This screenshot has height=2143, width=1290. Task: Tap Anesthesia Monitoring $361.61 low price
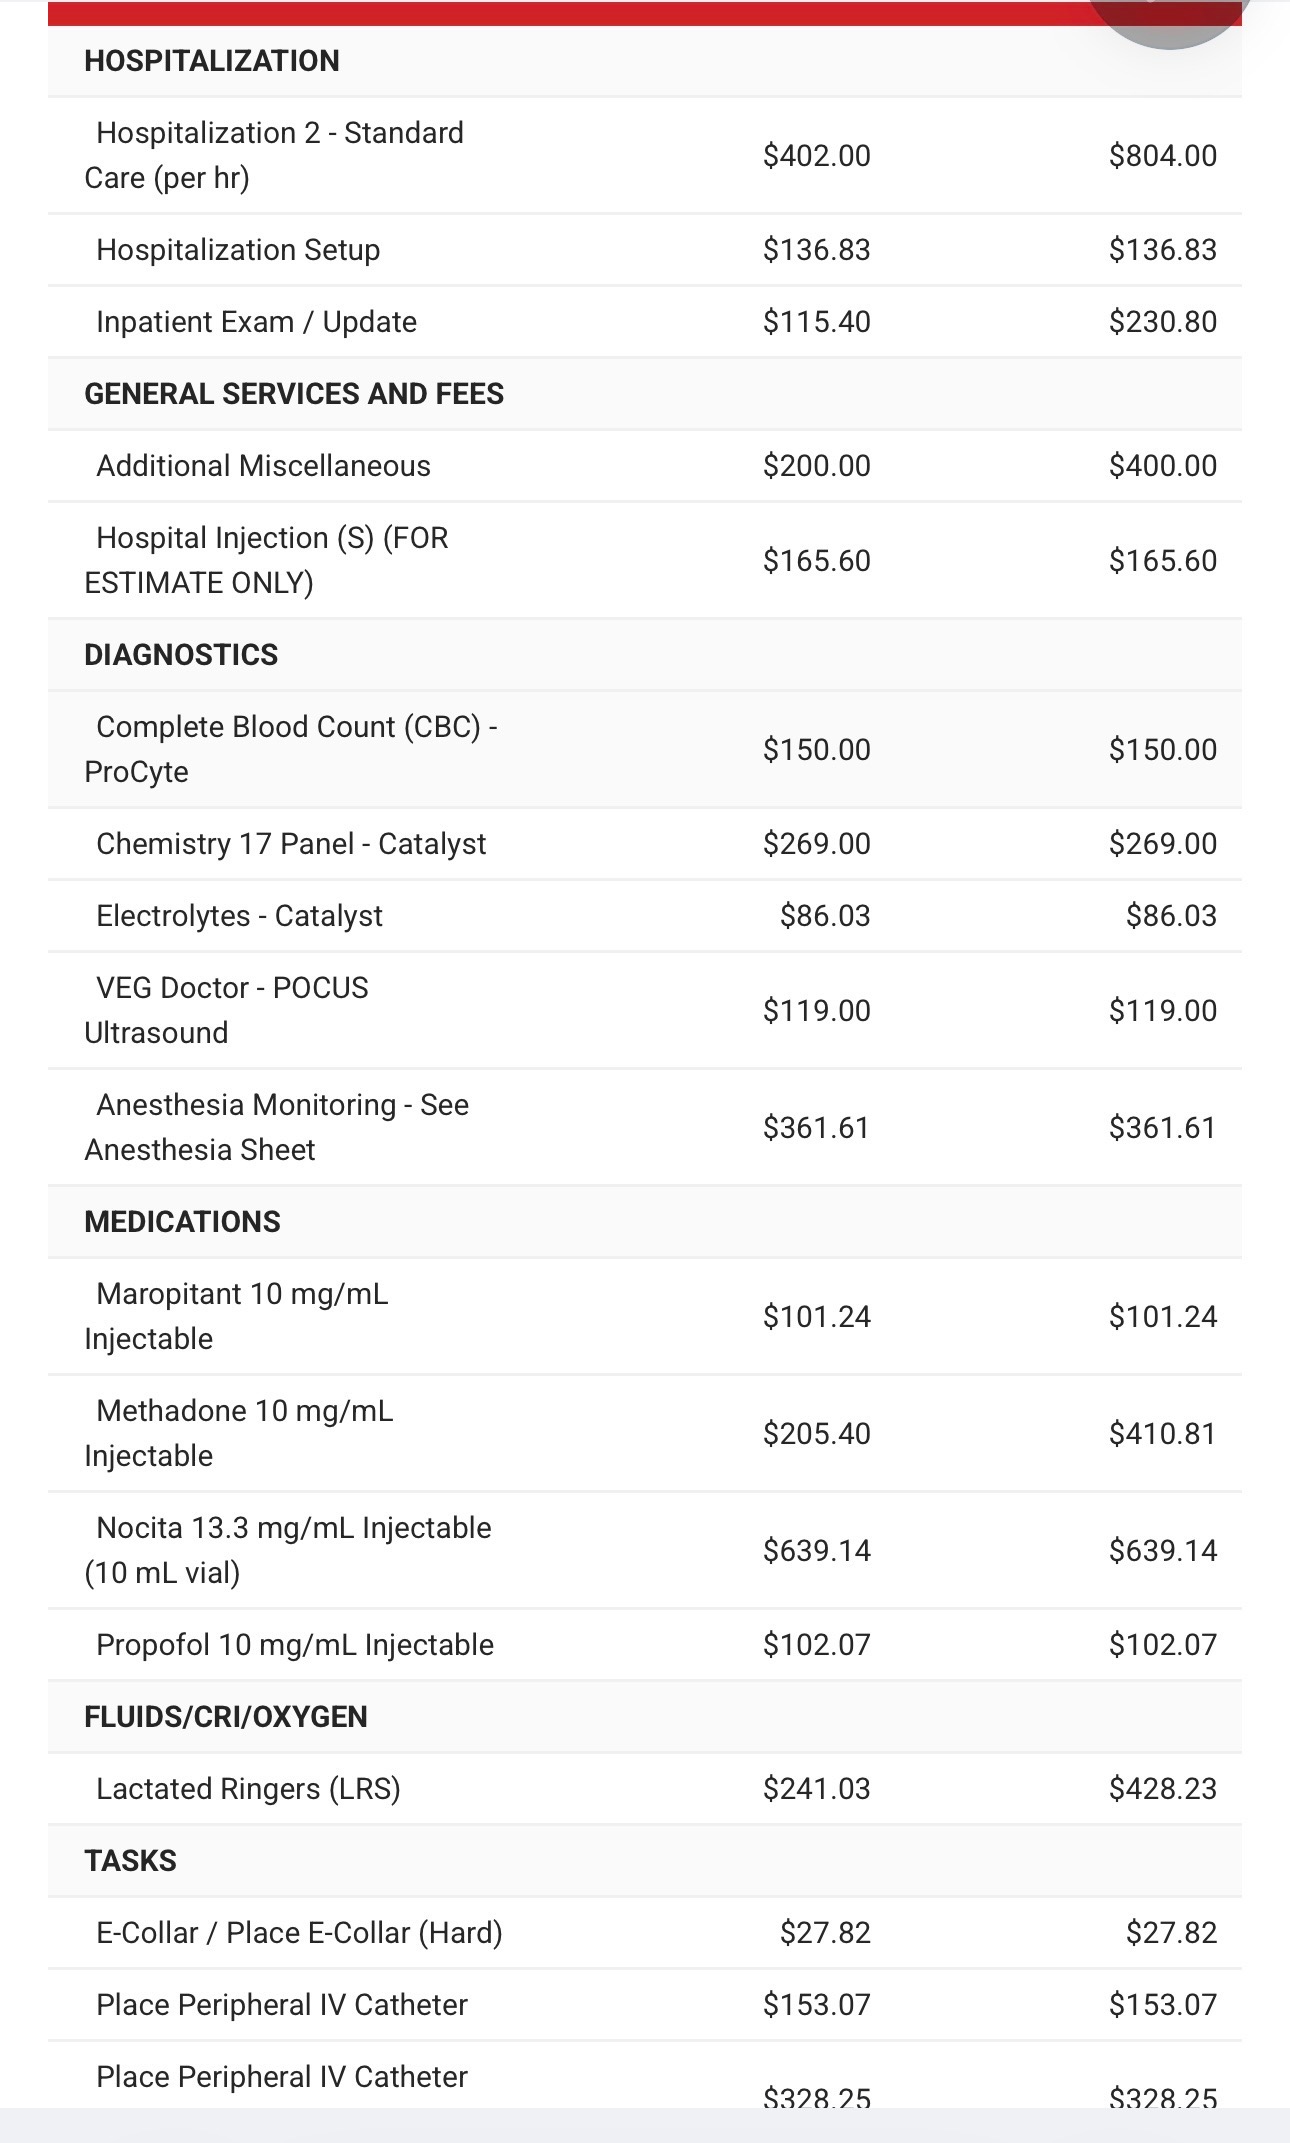click(816, 1128)
